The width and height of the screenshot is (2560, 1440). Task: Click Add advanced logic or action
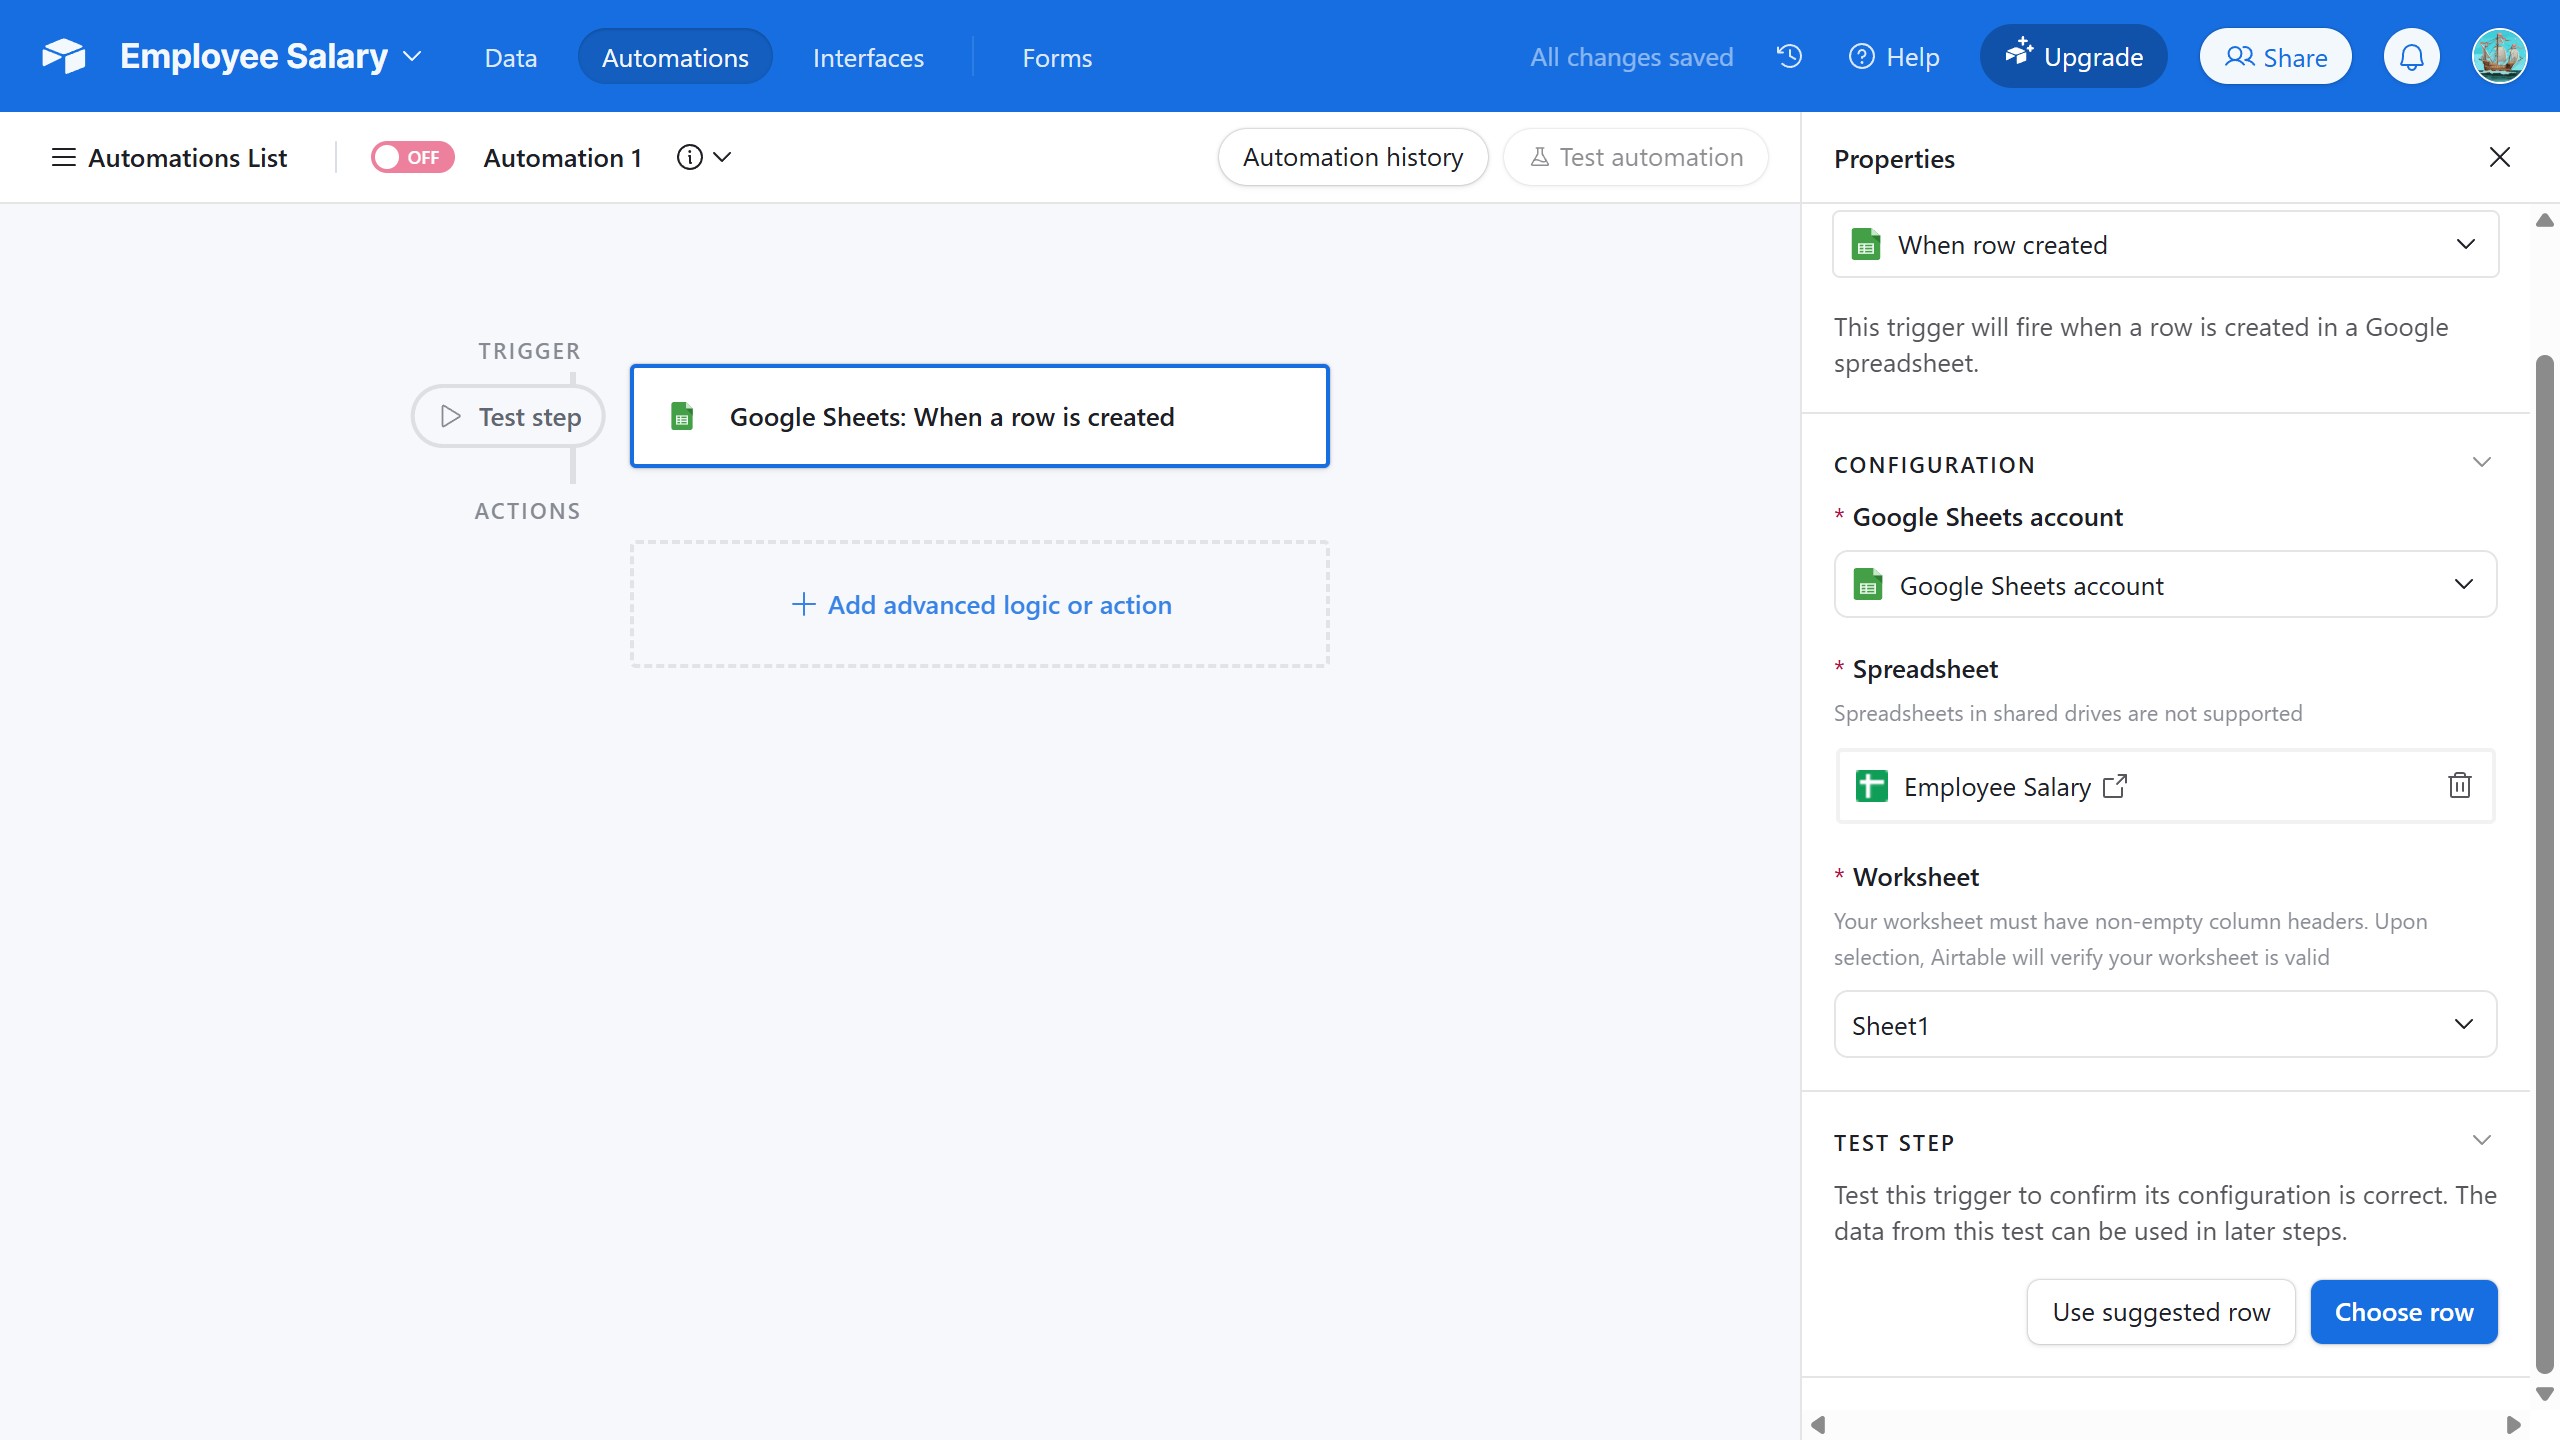coord(980,604)
